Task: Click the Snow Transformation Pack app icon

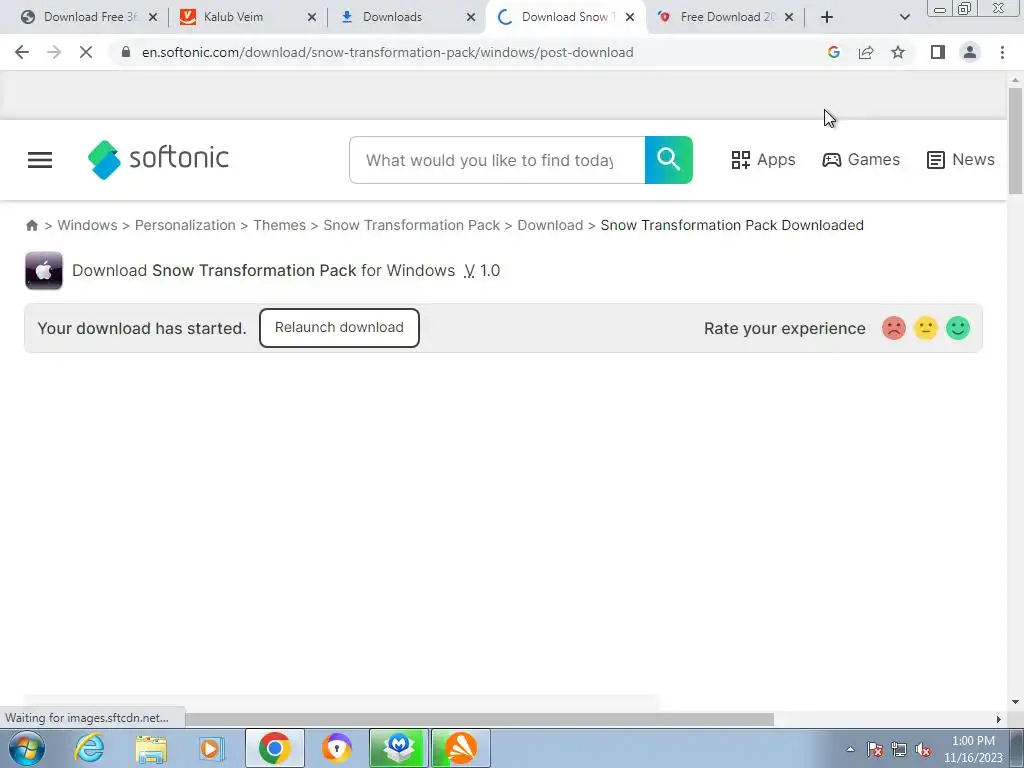Action: pyautogui.click(x=44, y=270)
